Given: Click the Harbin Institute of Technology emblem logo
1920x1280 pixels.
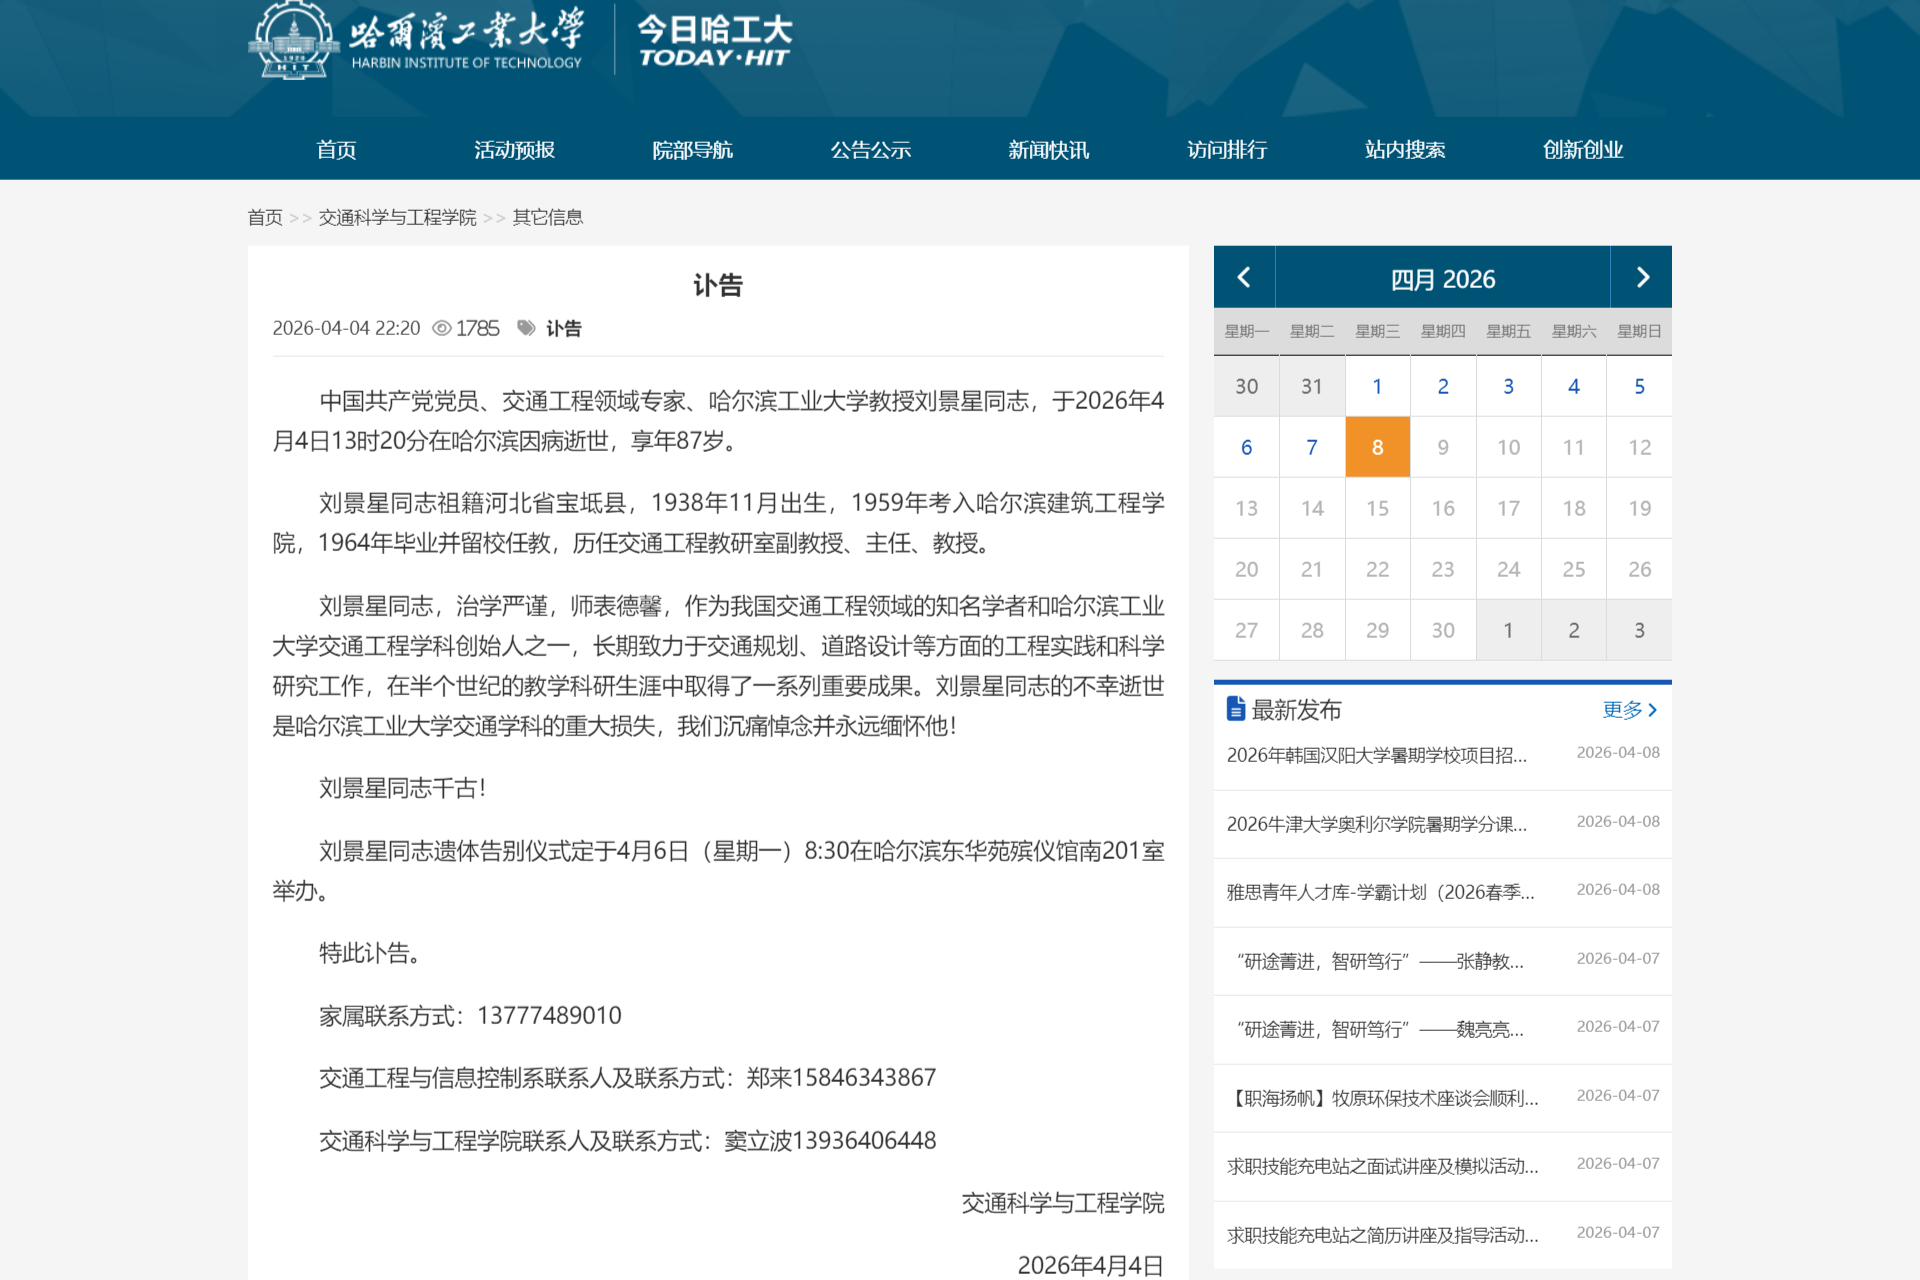Looking at the screenshot, I should click(293, 40).
